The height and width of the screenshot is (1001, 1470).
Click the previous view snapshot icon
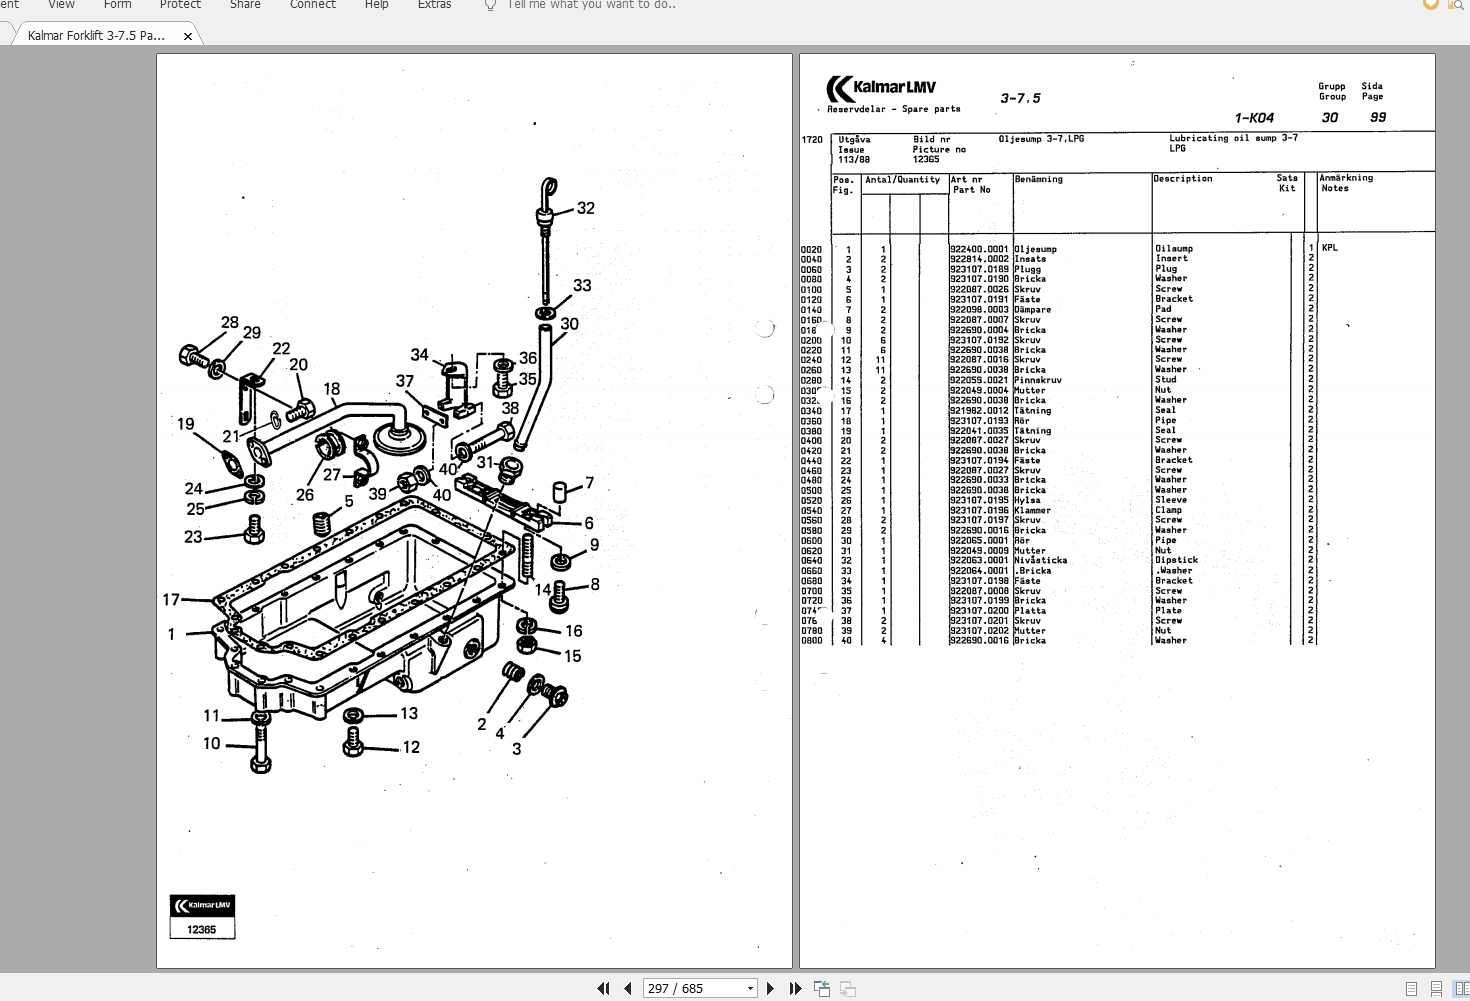(822, 988)
